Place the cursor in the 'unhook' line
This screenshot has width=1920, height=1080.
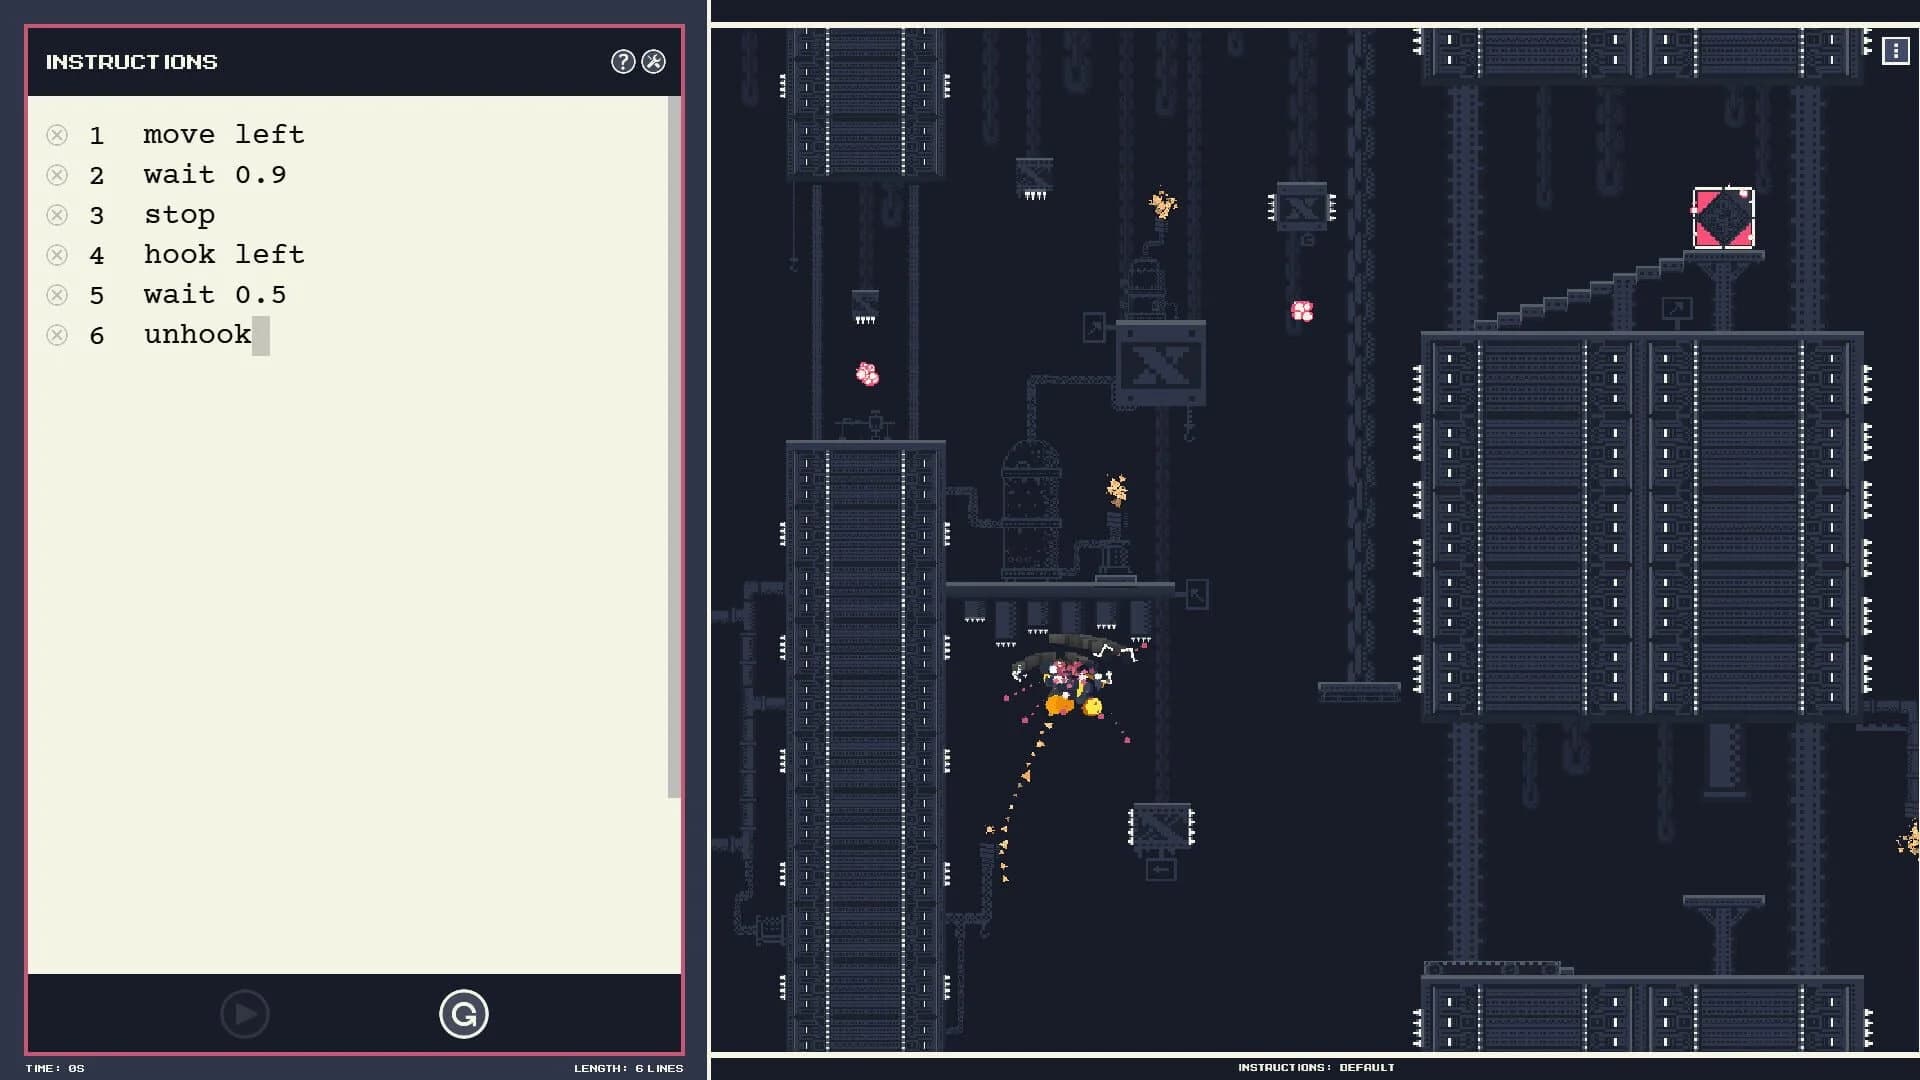[197, 335]
